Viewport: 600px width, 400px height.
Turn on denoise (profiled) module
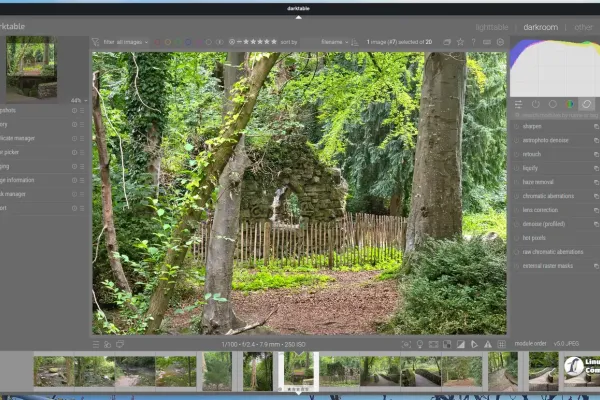(x=516, y=224)
